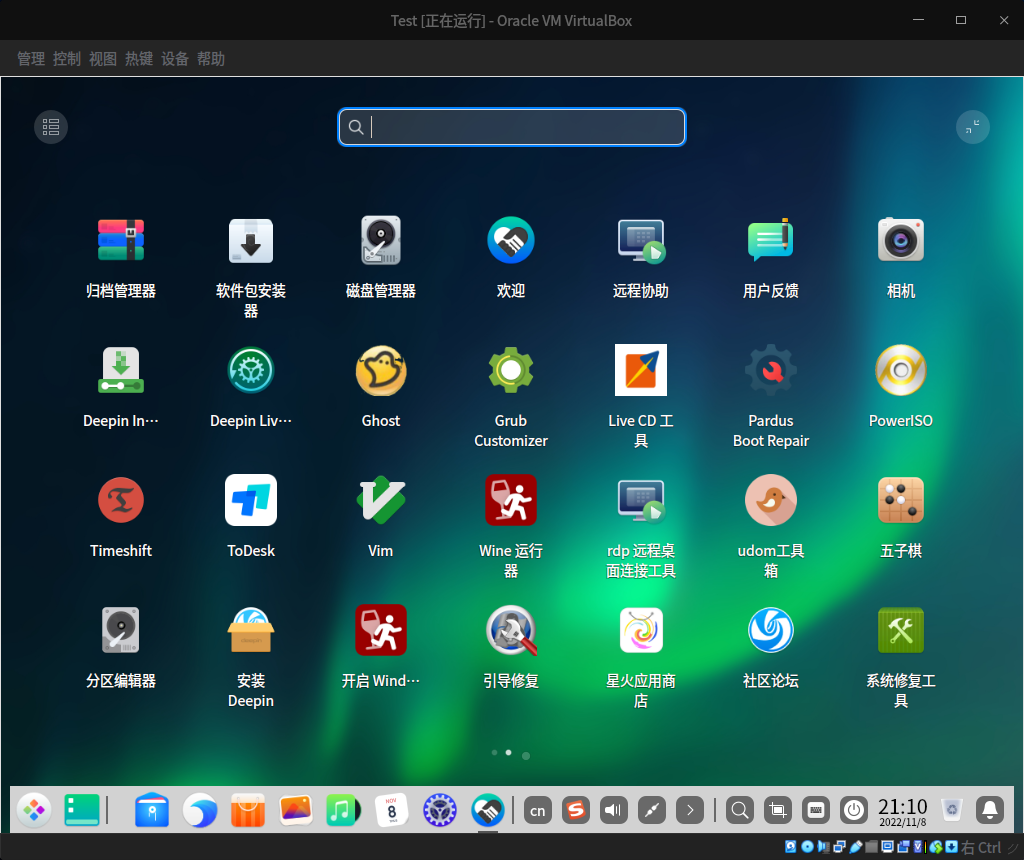
Task: Open Pardus Boot Repair
Action: click(x=771, y=370)
